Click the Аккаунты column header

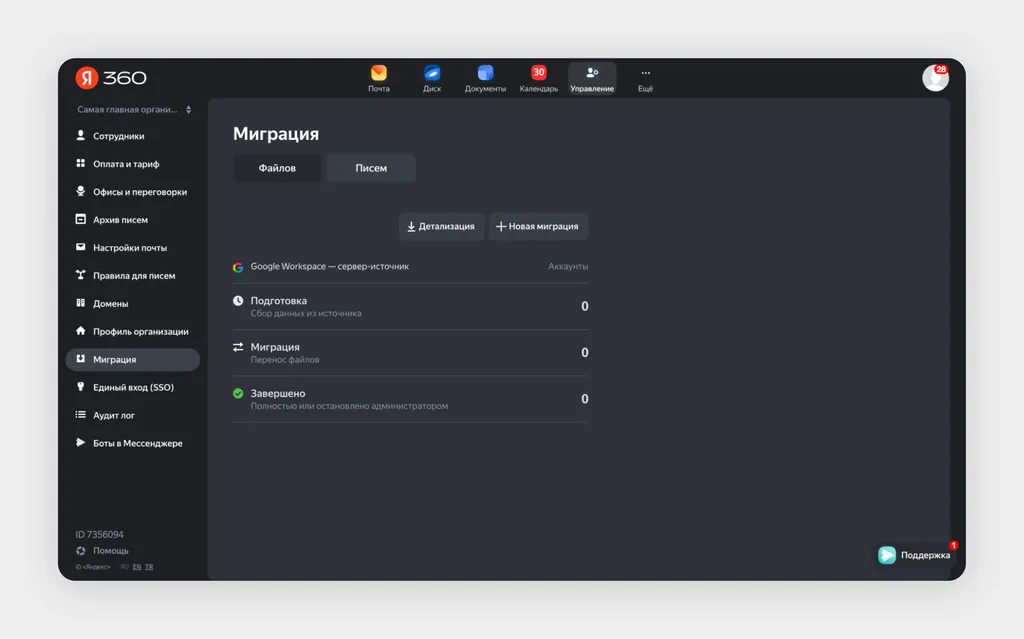point(568,267)
